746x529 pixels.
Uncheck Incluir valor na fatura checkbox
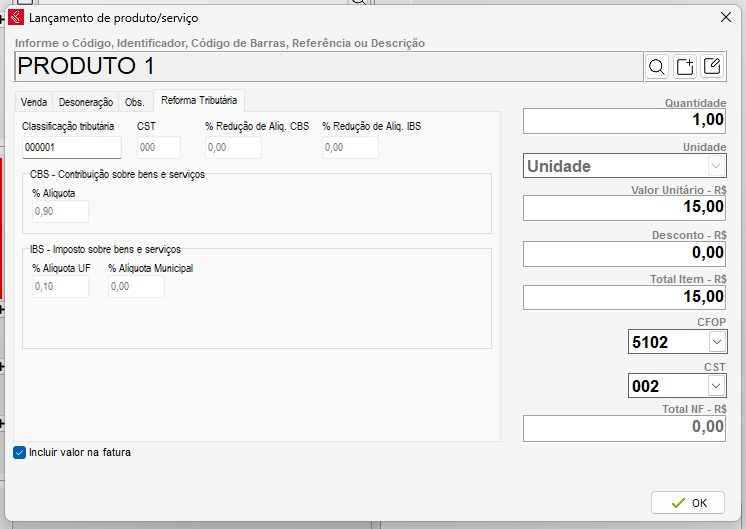20,452
